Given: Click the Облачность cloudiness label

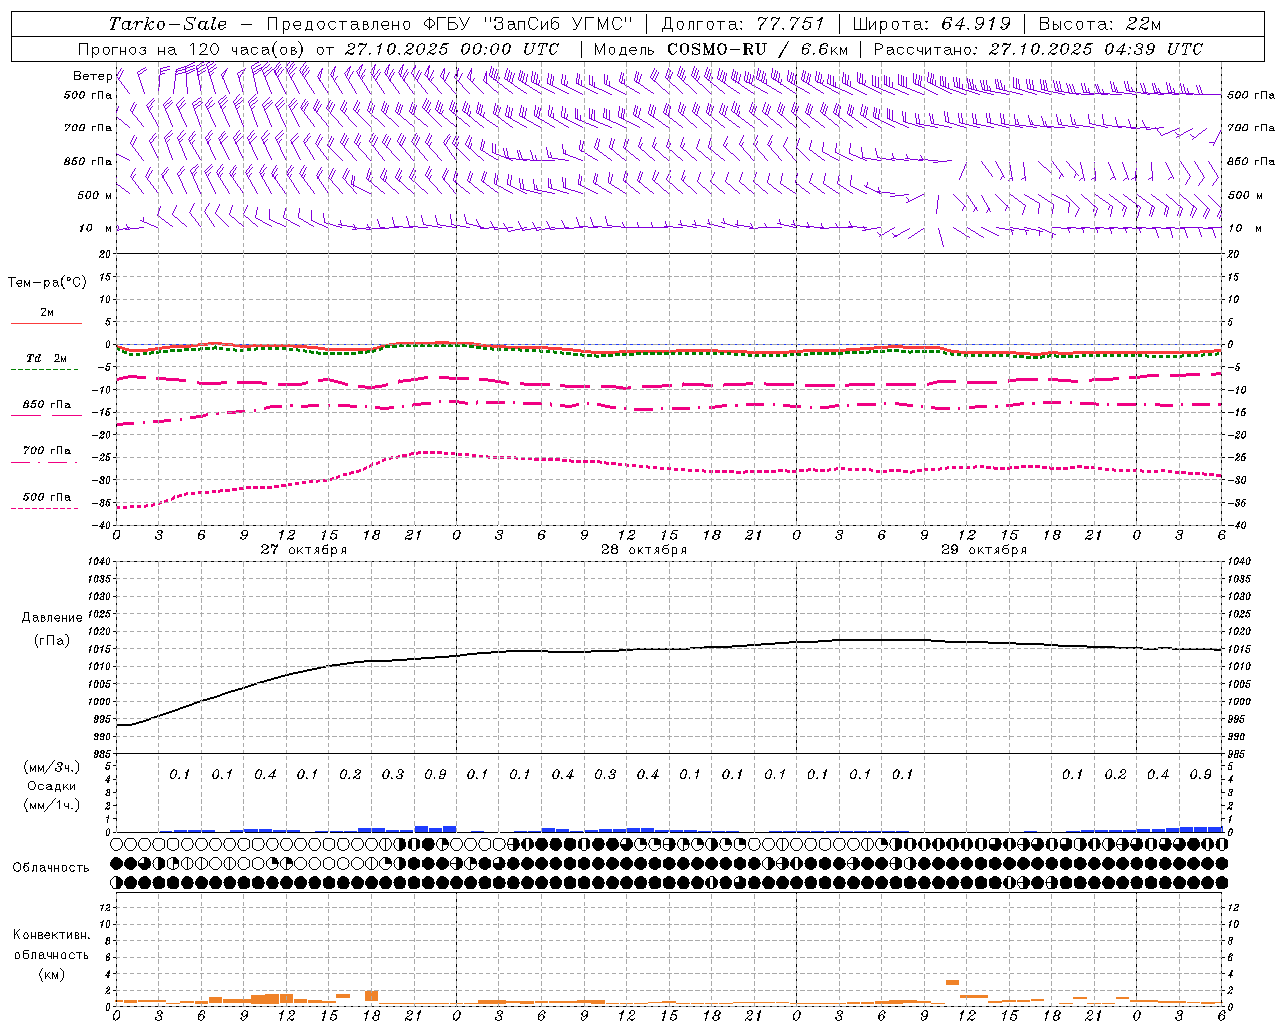Looking at the screenshot, I should click(x=51, y=868).
